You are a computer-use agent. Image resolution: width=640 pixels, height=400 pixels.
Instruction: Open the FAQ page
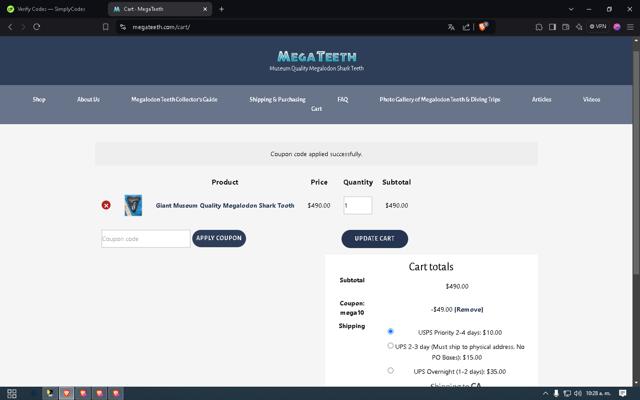pyautogui.click(x=342, y=99)
